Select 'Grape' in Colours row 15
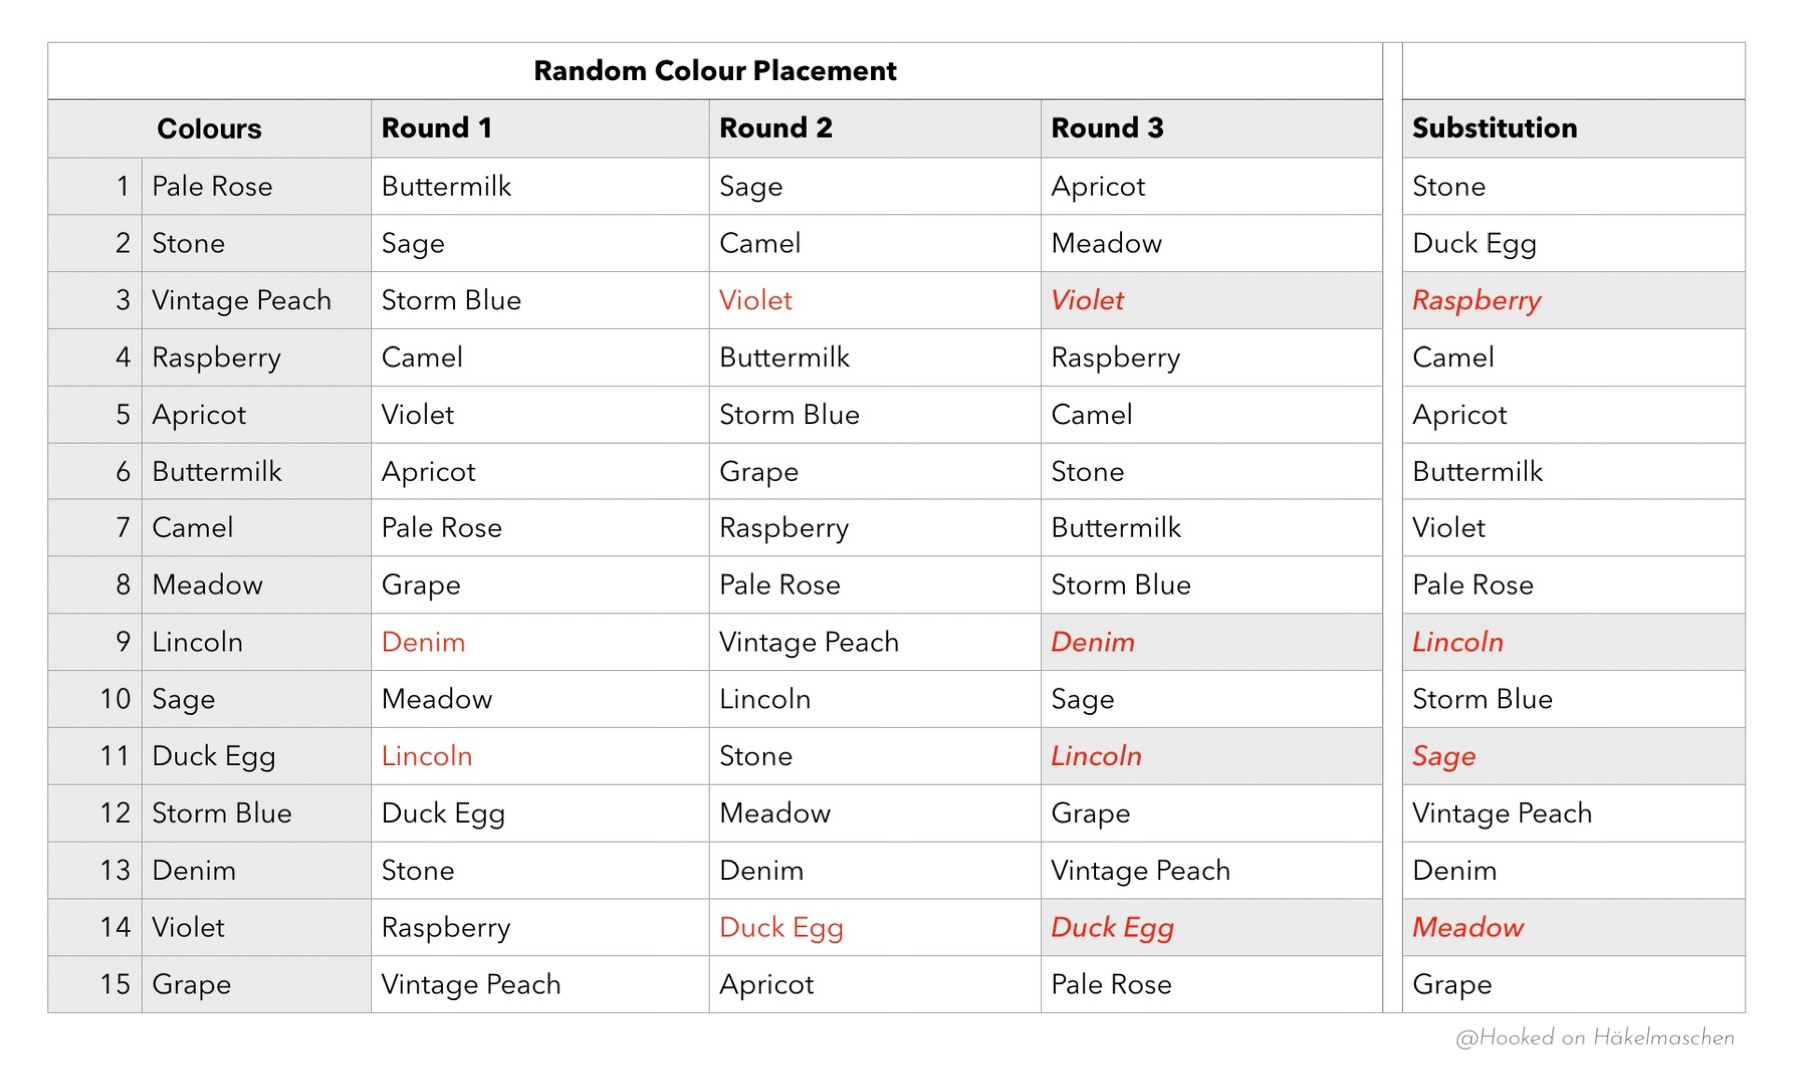The height and width of the screenshot is (1066, 1800). [191, 984]
